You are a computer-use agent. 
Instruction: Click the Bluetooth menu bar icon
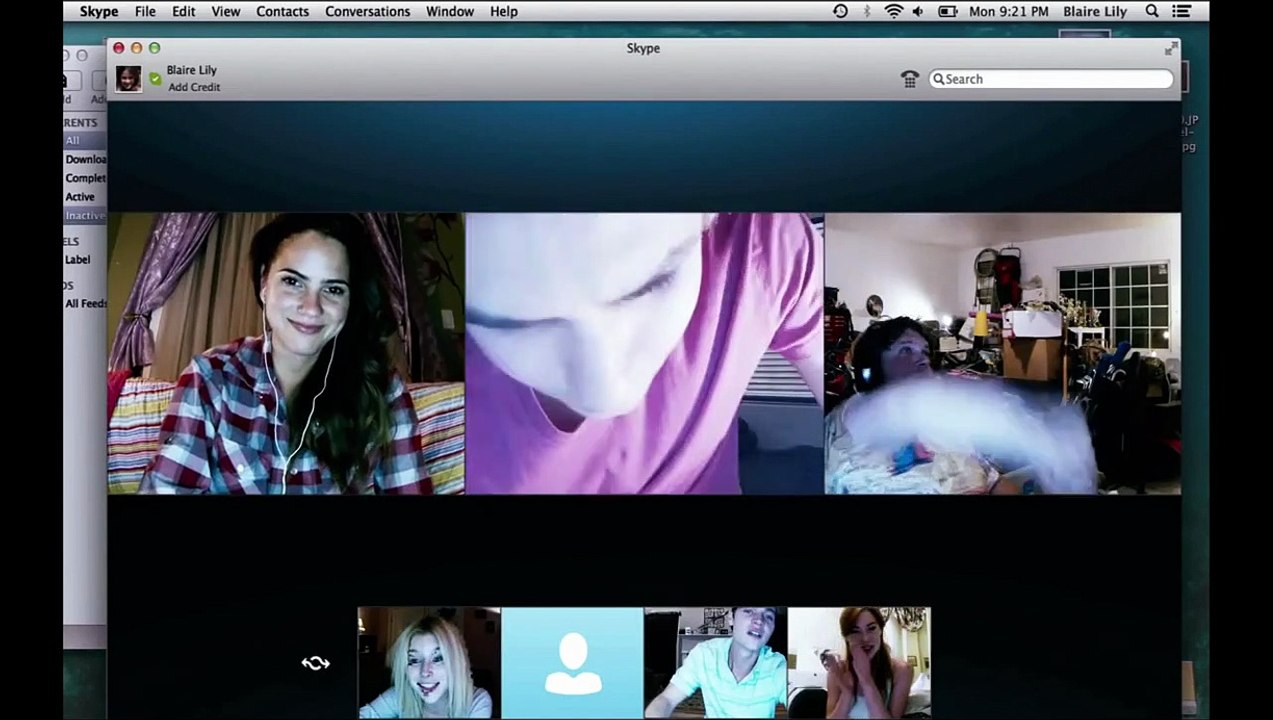point(867,11)
